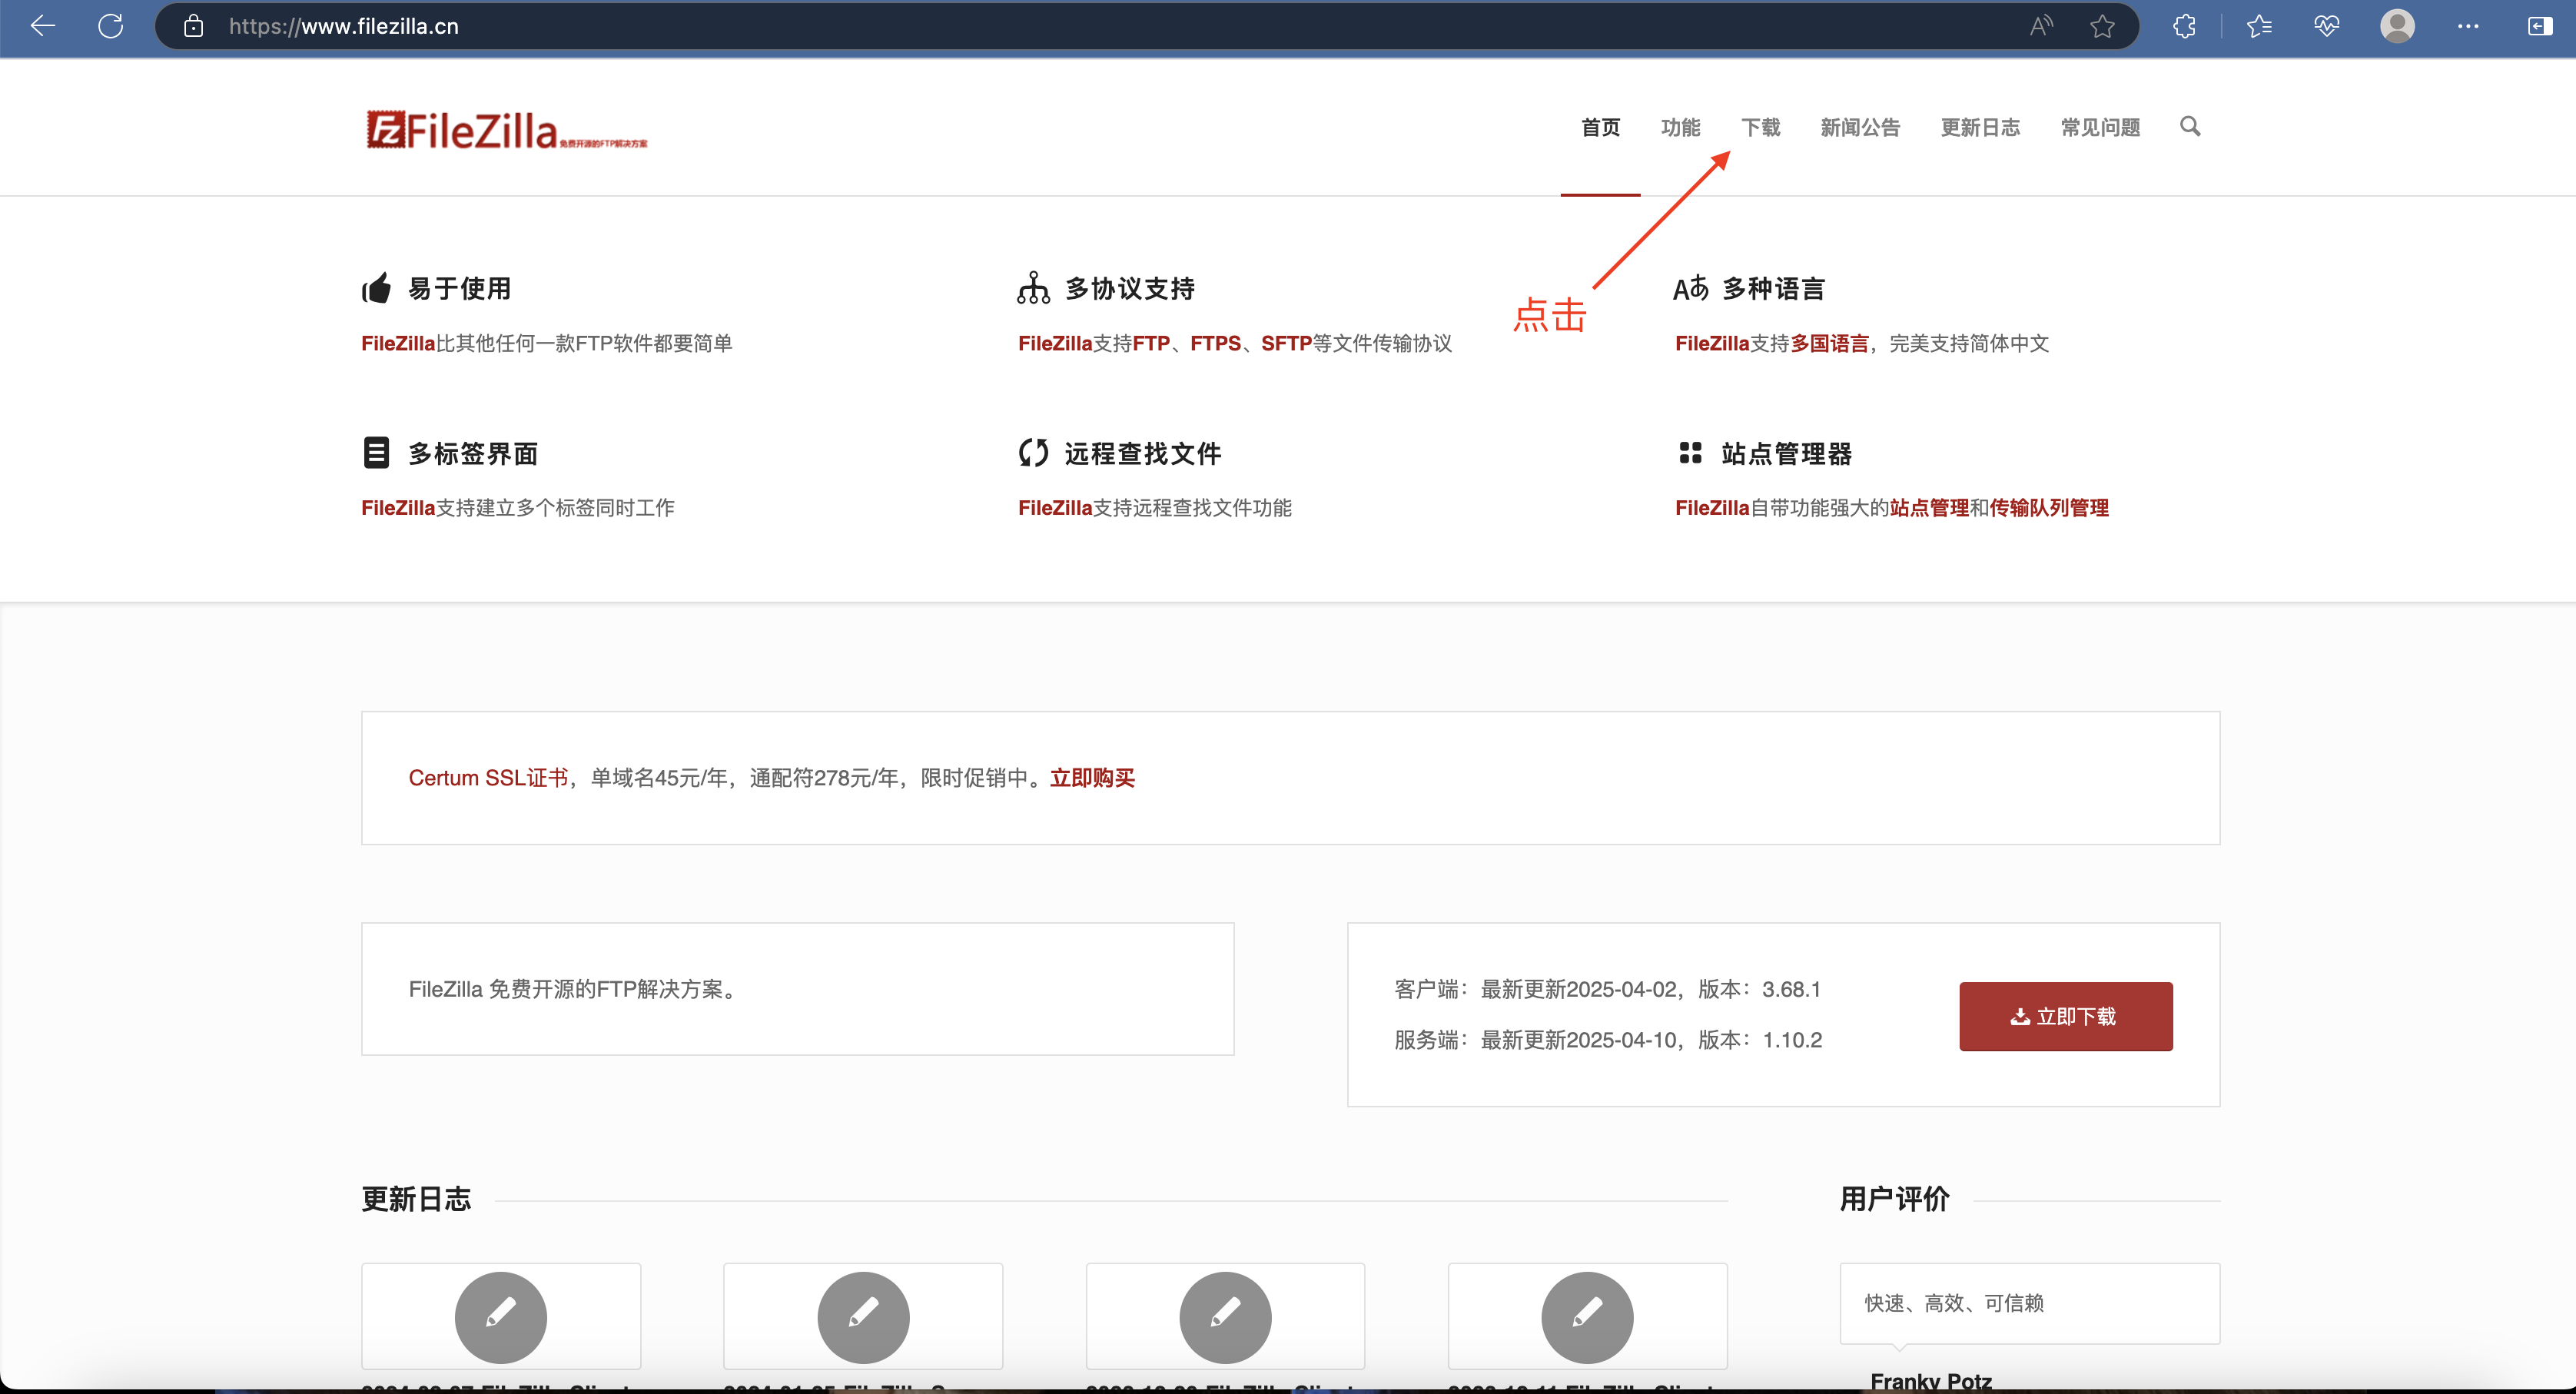Image resolution: width=2576 pixels, height=1394 pixels.
Task: Open the 新闻公告 navigation item
Action: click(1860, 127)
